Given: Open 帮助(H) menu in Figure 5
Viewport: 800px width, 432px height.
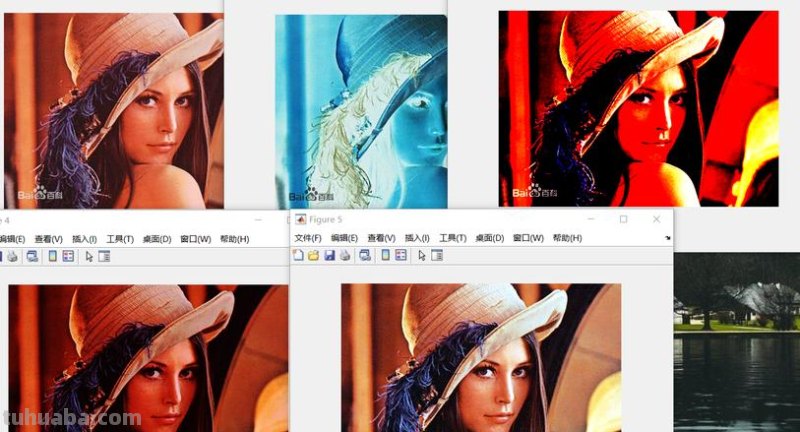Looking at the screenshot, I should 567,238.
